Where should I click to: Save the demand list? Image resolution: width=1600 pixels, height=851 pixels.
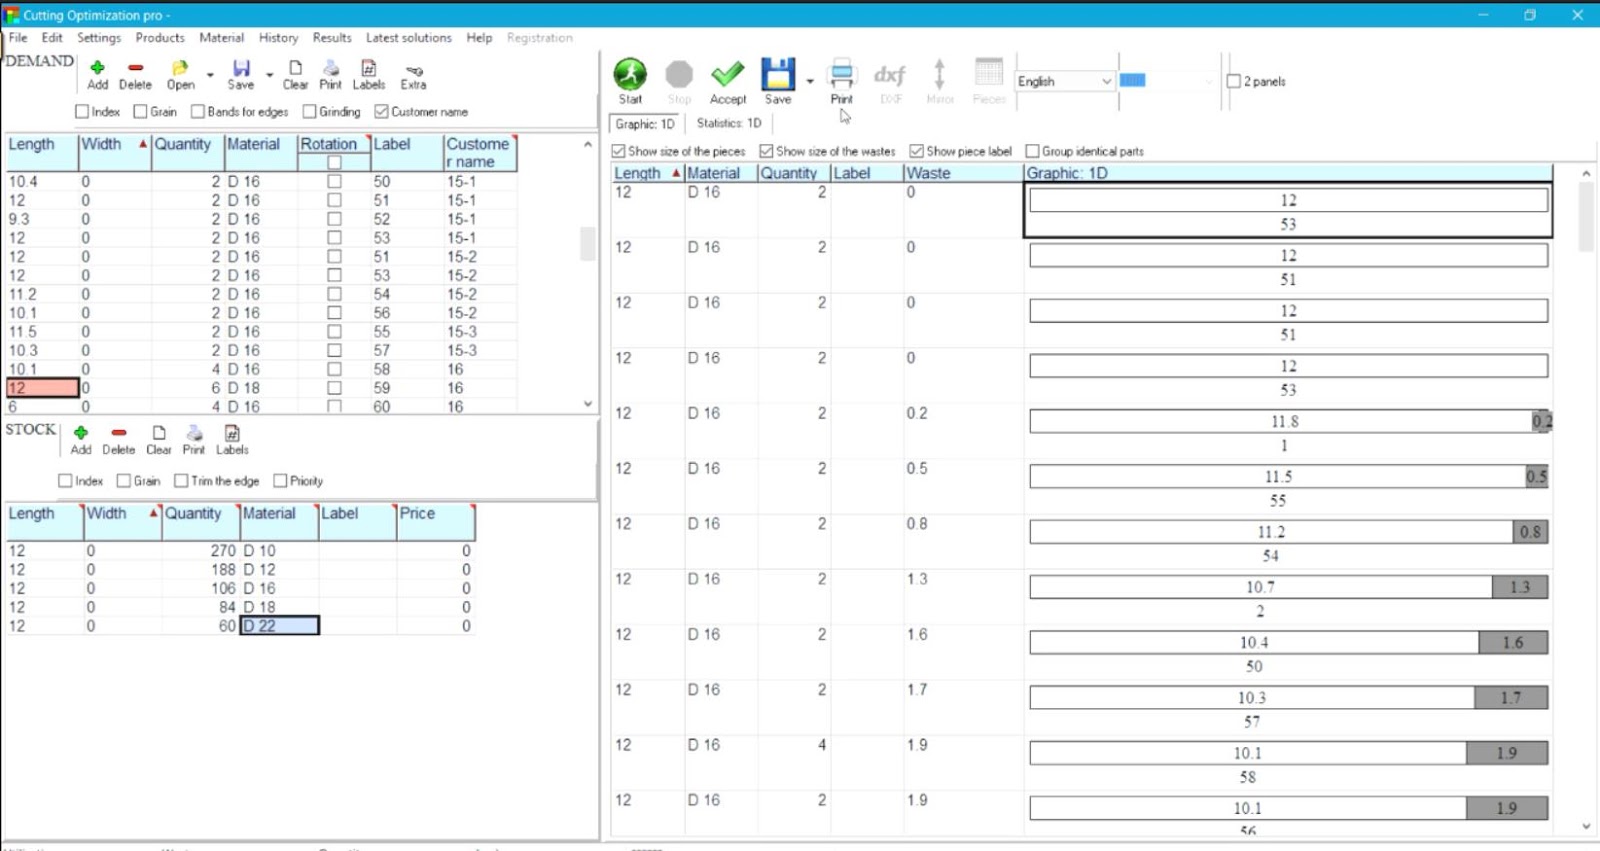241,75
